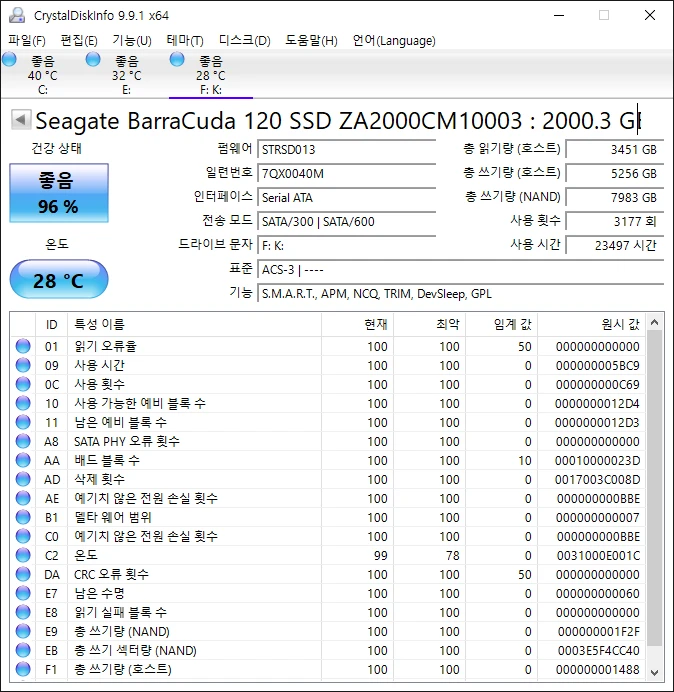Click the CrystalDiskInfo app icon in title bar
The width and height of the screenshot is (674, 692).
17,15
